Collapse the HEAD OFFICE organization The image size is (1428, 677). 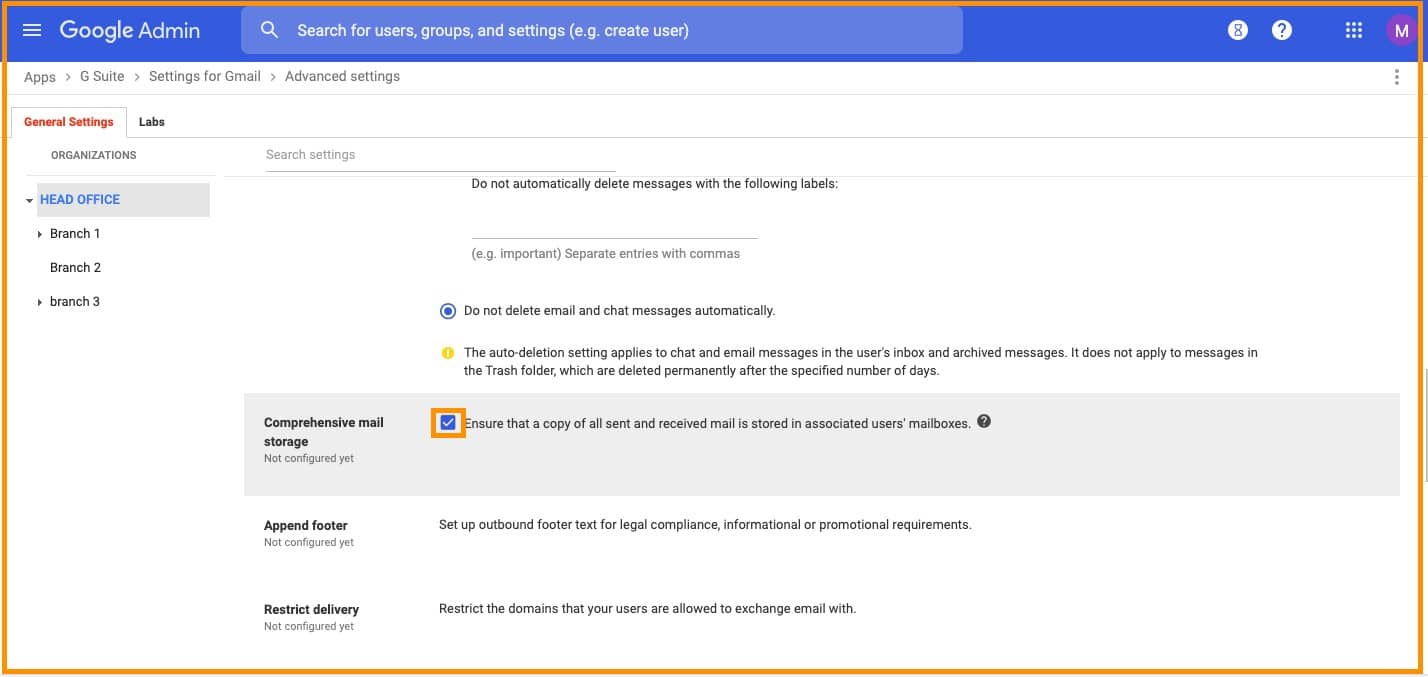[30, 201]
